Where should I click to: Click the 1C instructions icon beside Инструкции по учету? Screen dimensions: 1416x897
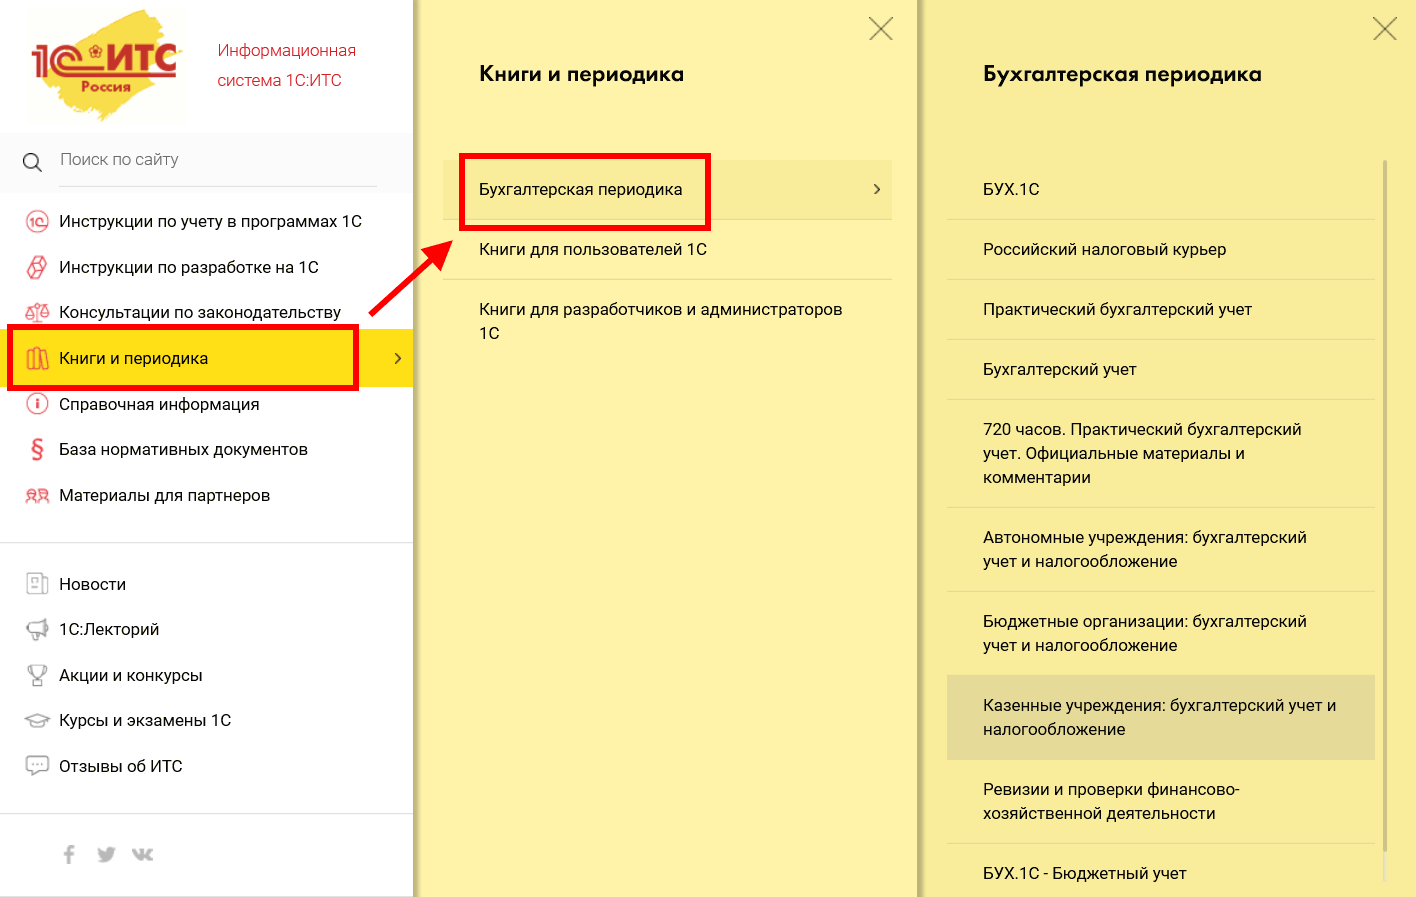tap(37, 222)
